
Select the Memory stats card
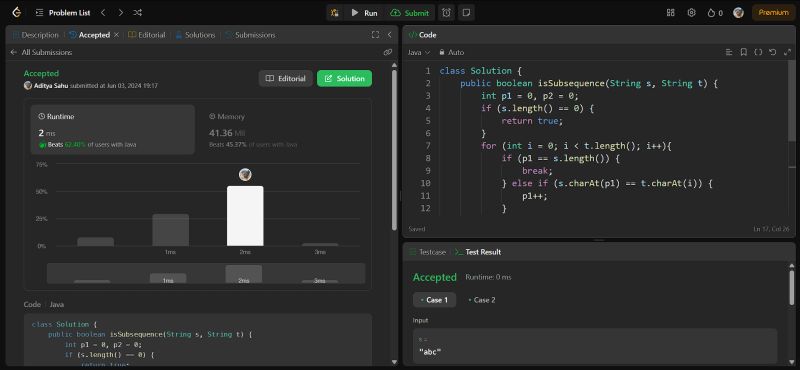tap(284, 130)
